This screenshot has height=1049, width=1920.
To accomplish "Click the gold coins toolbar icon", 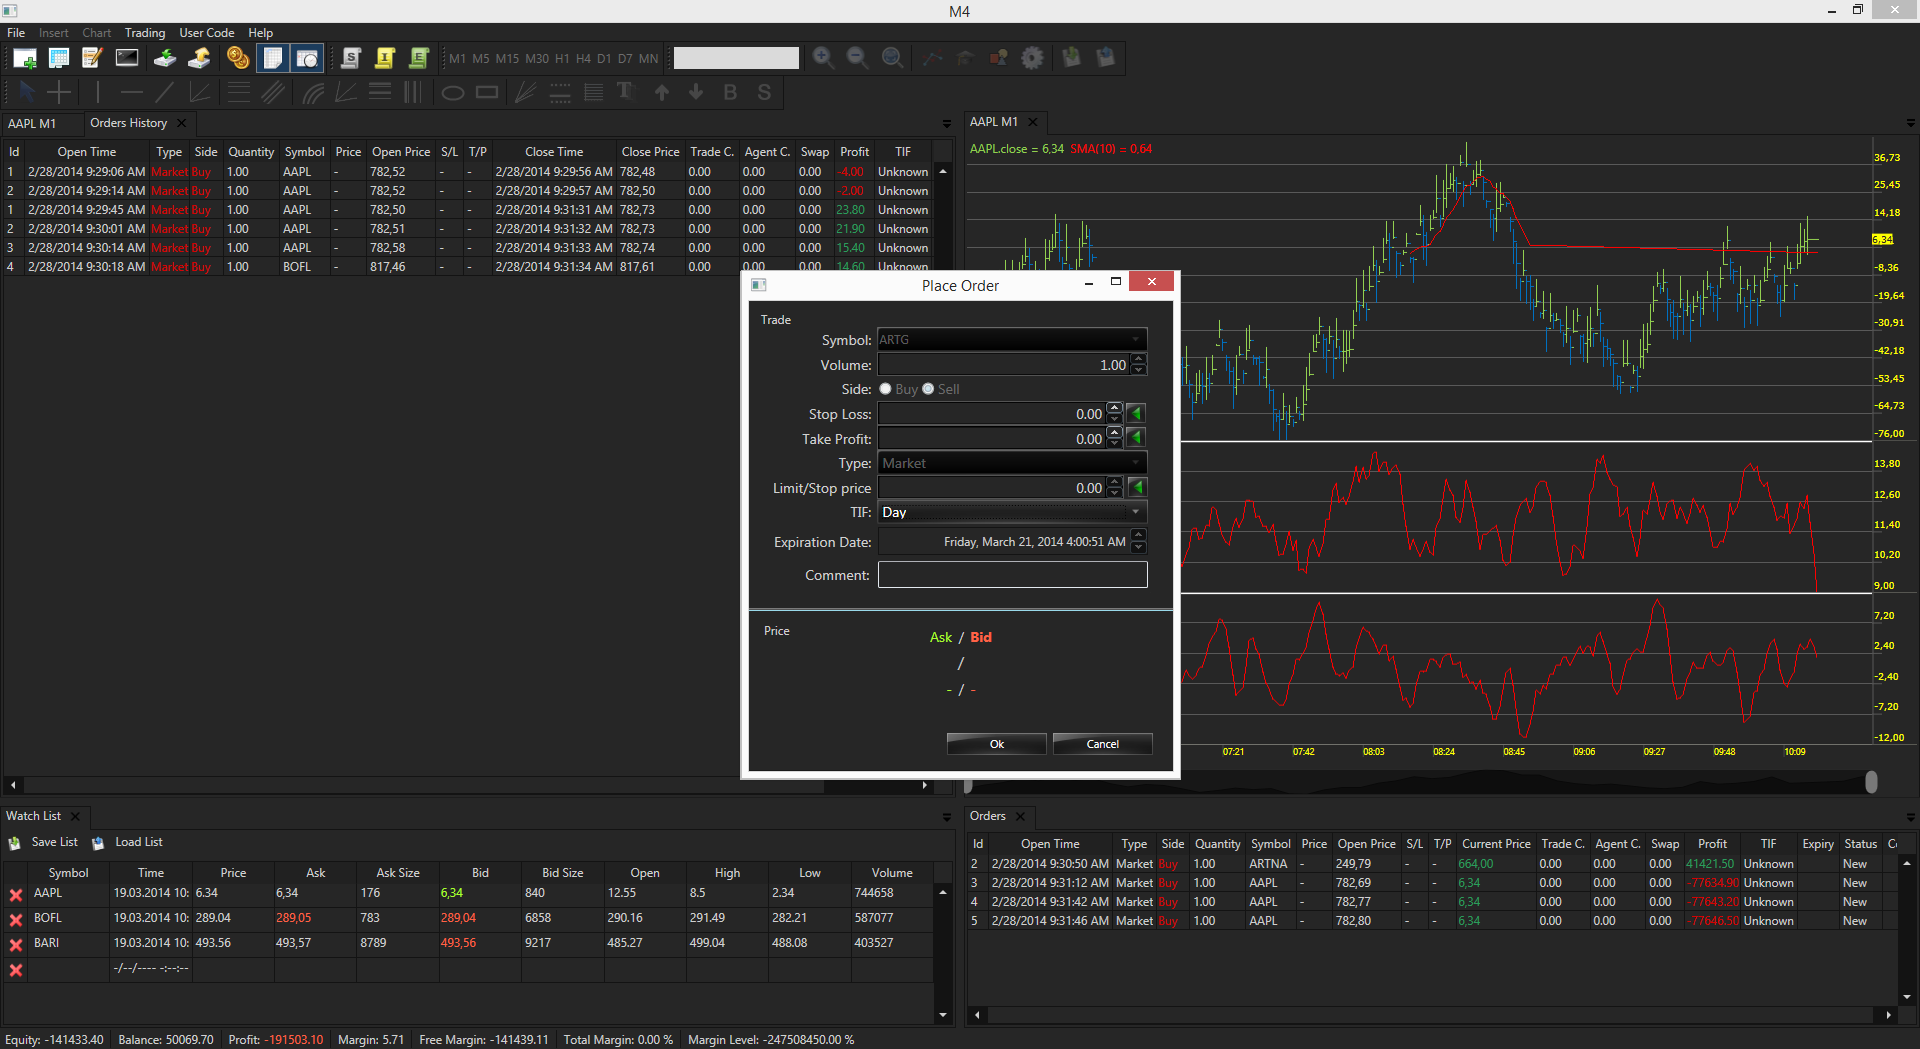I will (x=238, y=58).
